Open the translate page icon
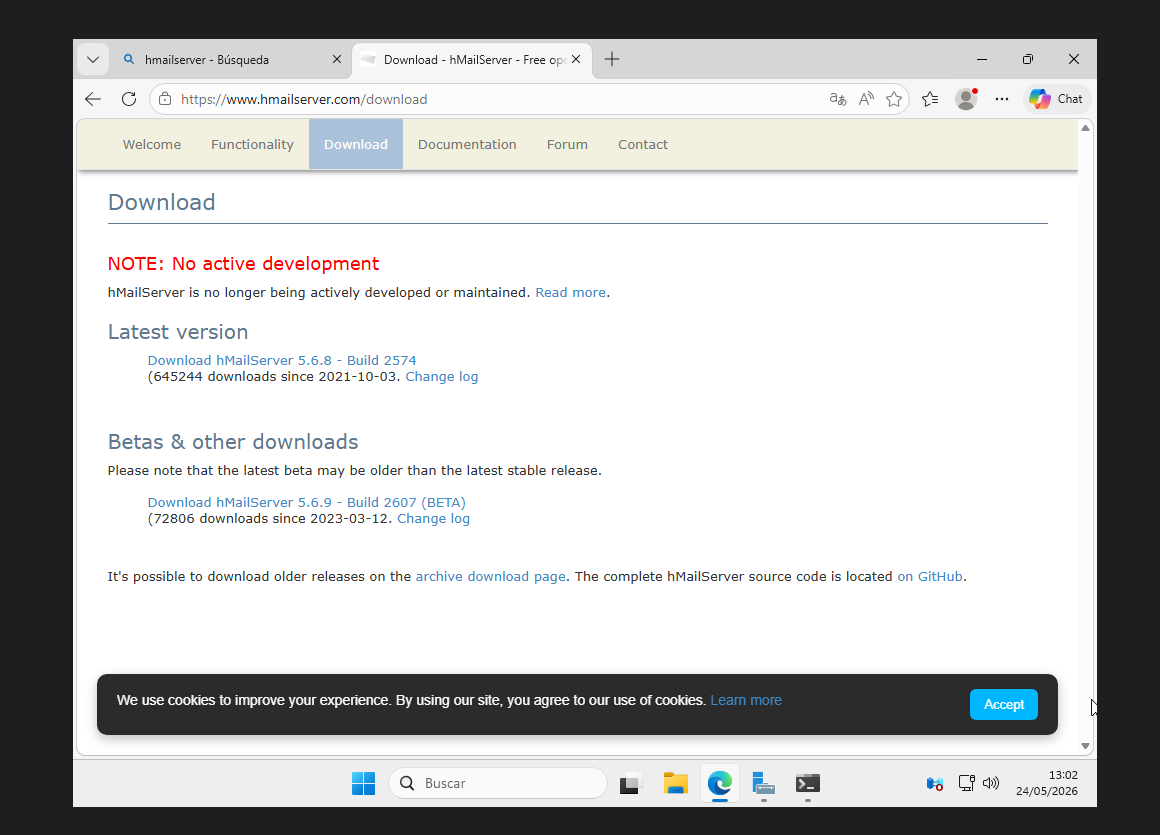The width and height of the screenshot is (1160, 835). [x=837, y=99]
